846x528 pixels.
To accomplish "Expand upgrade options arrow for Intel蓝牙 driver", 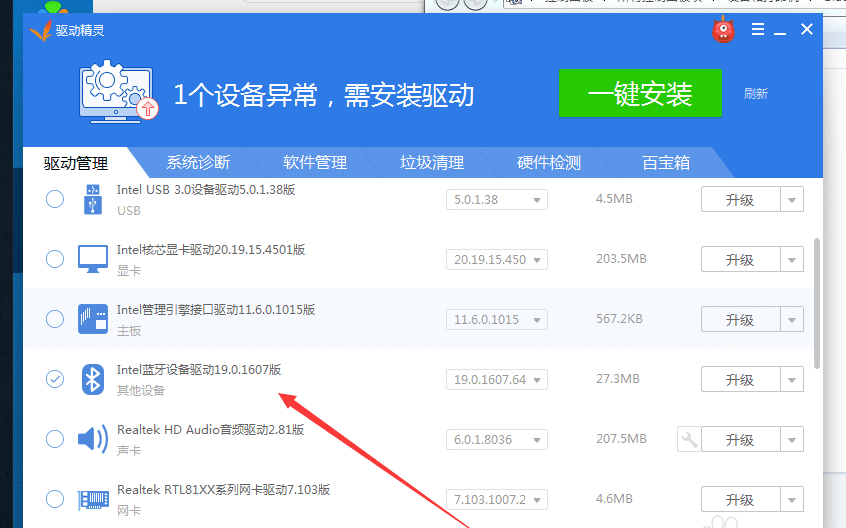I will click(x=792, y=380).
